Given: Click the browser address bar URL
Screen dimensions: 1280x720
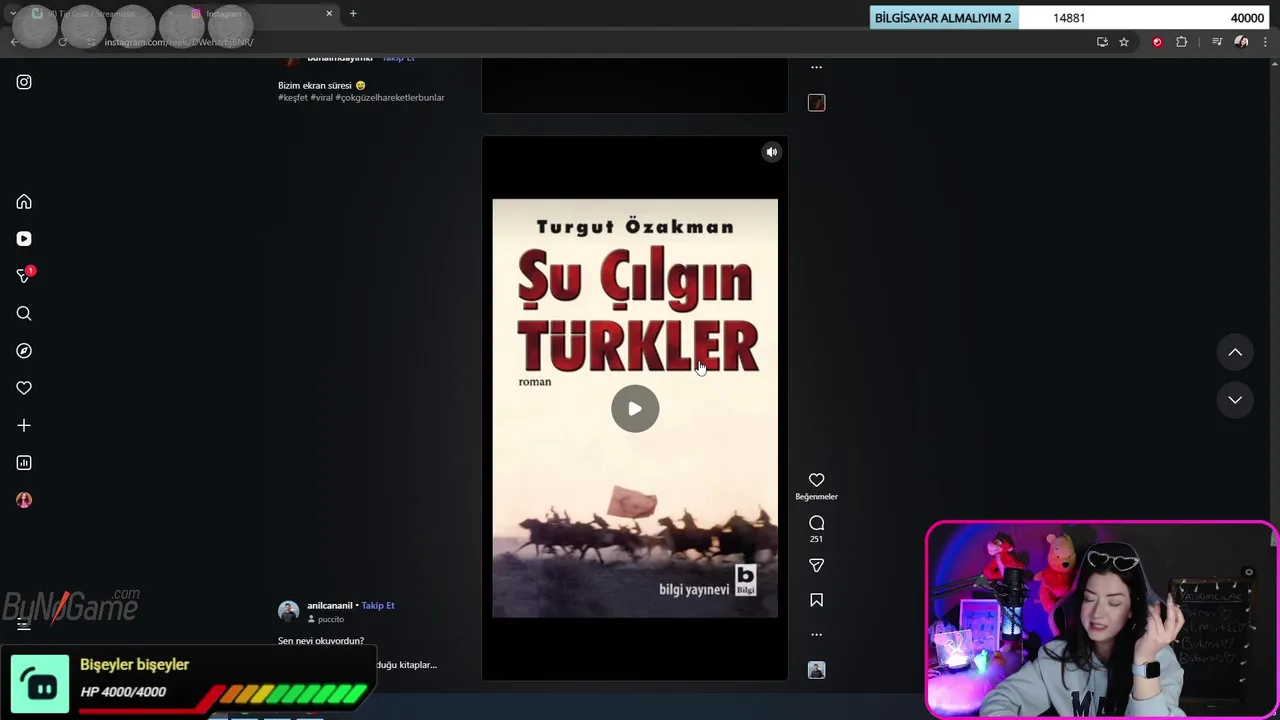Looking at the screenshot, I should point(179,42).
